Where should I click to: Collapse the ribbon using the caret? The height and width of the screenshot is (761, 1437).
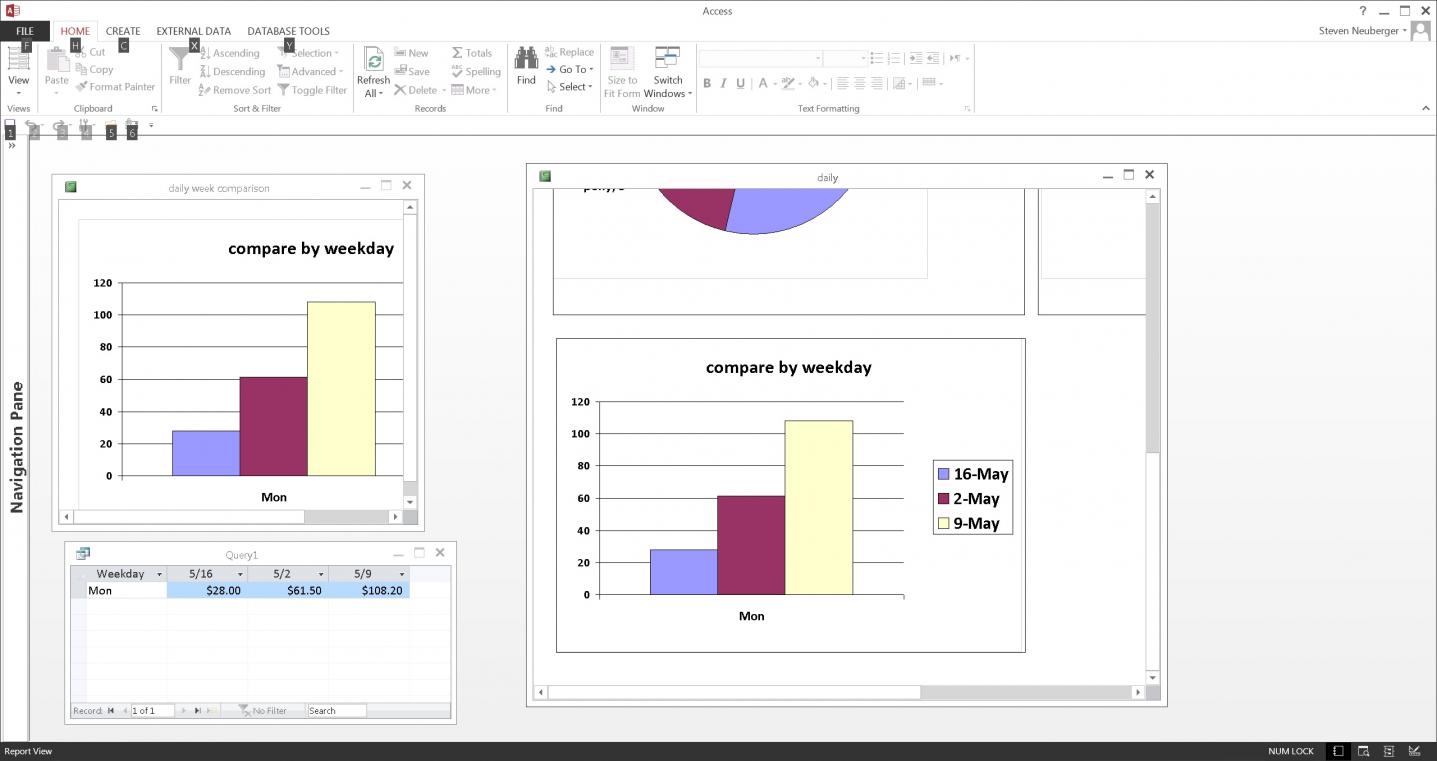tap(1428, 108)
